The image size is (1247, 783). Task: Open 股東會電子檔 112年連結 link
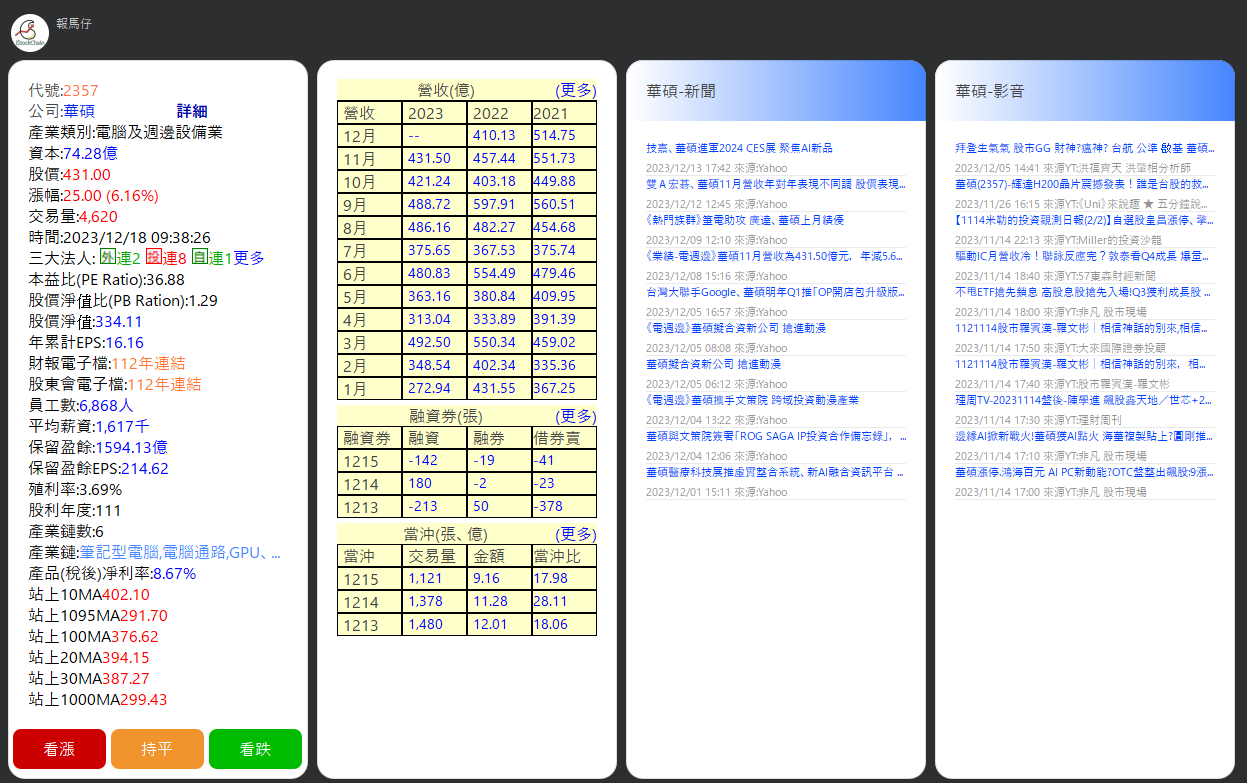point(156,384)
